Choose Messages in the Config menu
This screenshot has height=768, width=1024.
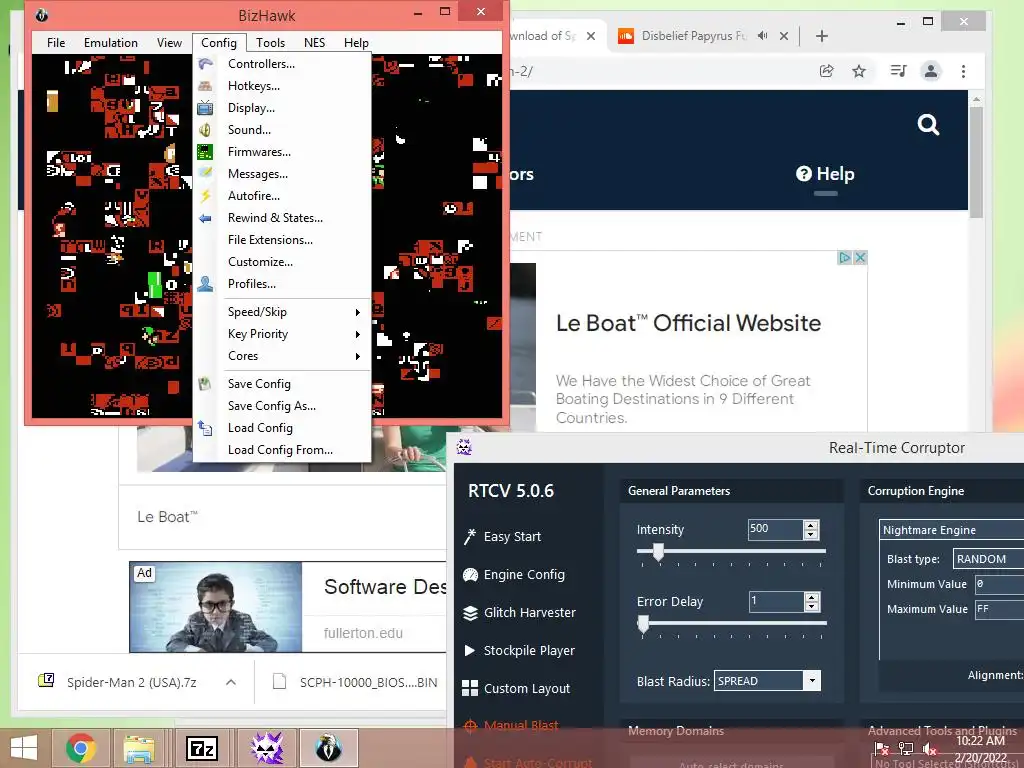coord(282,174)
